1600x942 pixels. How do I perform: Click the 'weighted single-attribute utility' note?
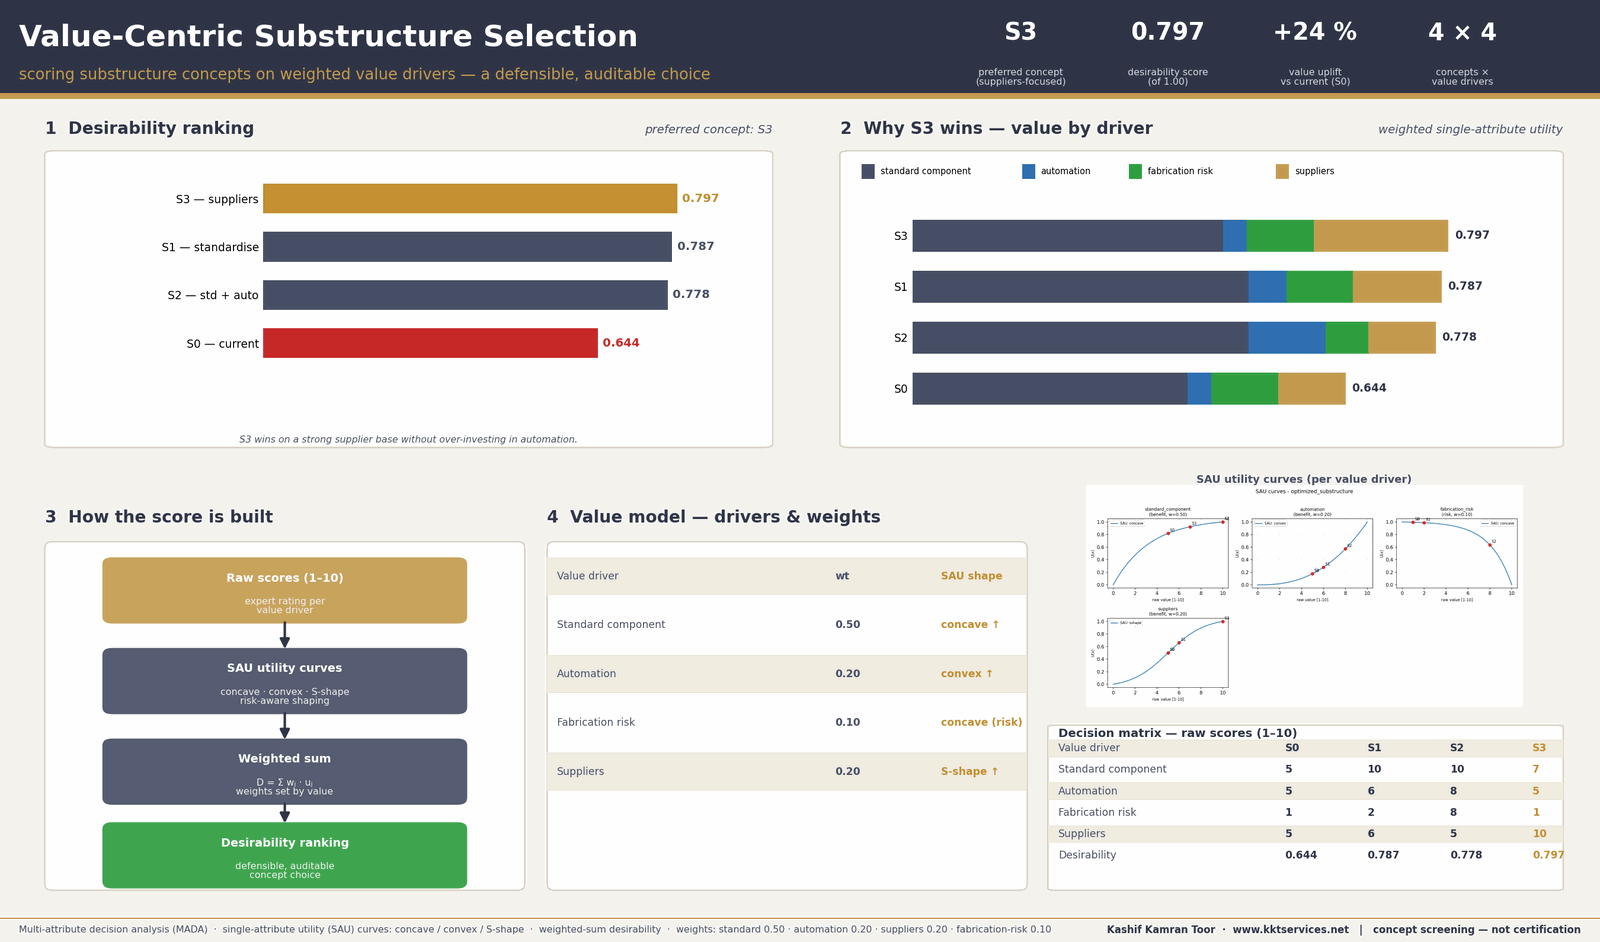[x=1470, y=130]
